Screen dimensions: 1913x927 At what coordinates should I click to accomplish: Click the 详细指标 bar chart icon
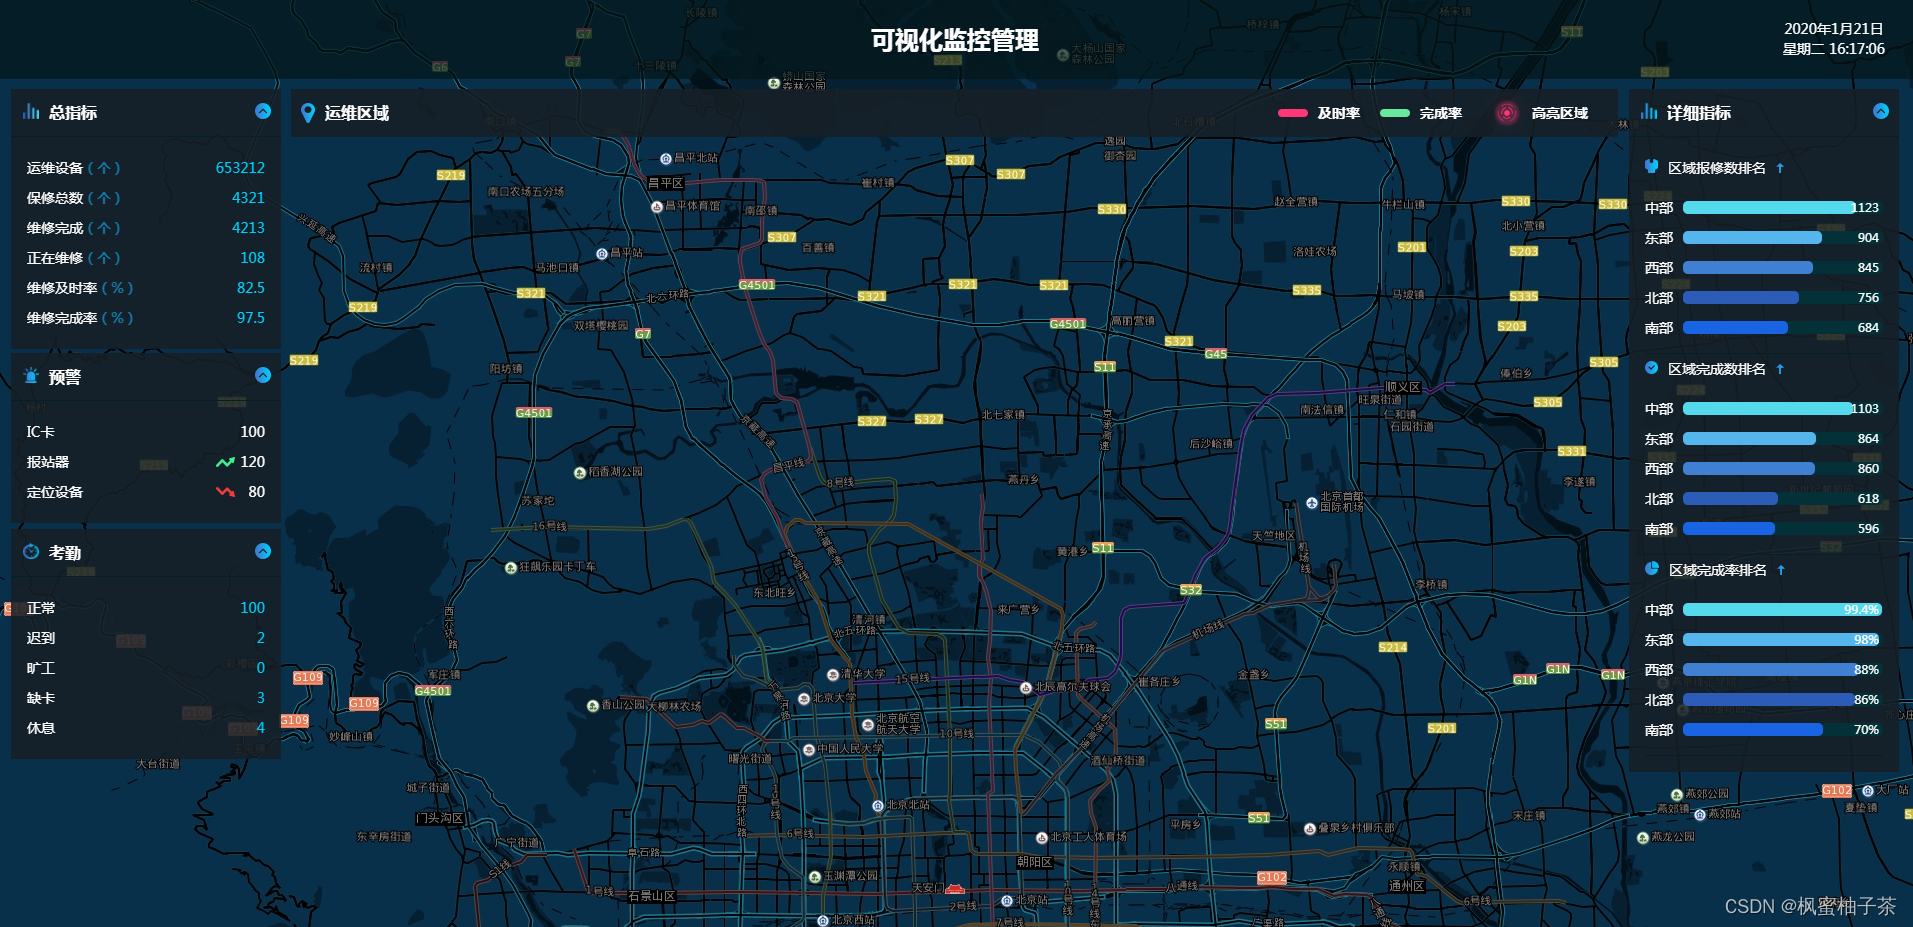(1649, 111)
